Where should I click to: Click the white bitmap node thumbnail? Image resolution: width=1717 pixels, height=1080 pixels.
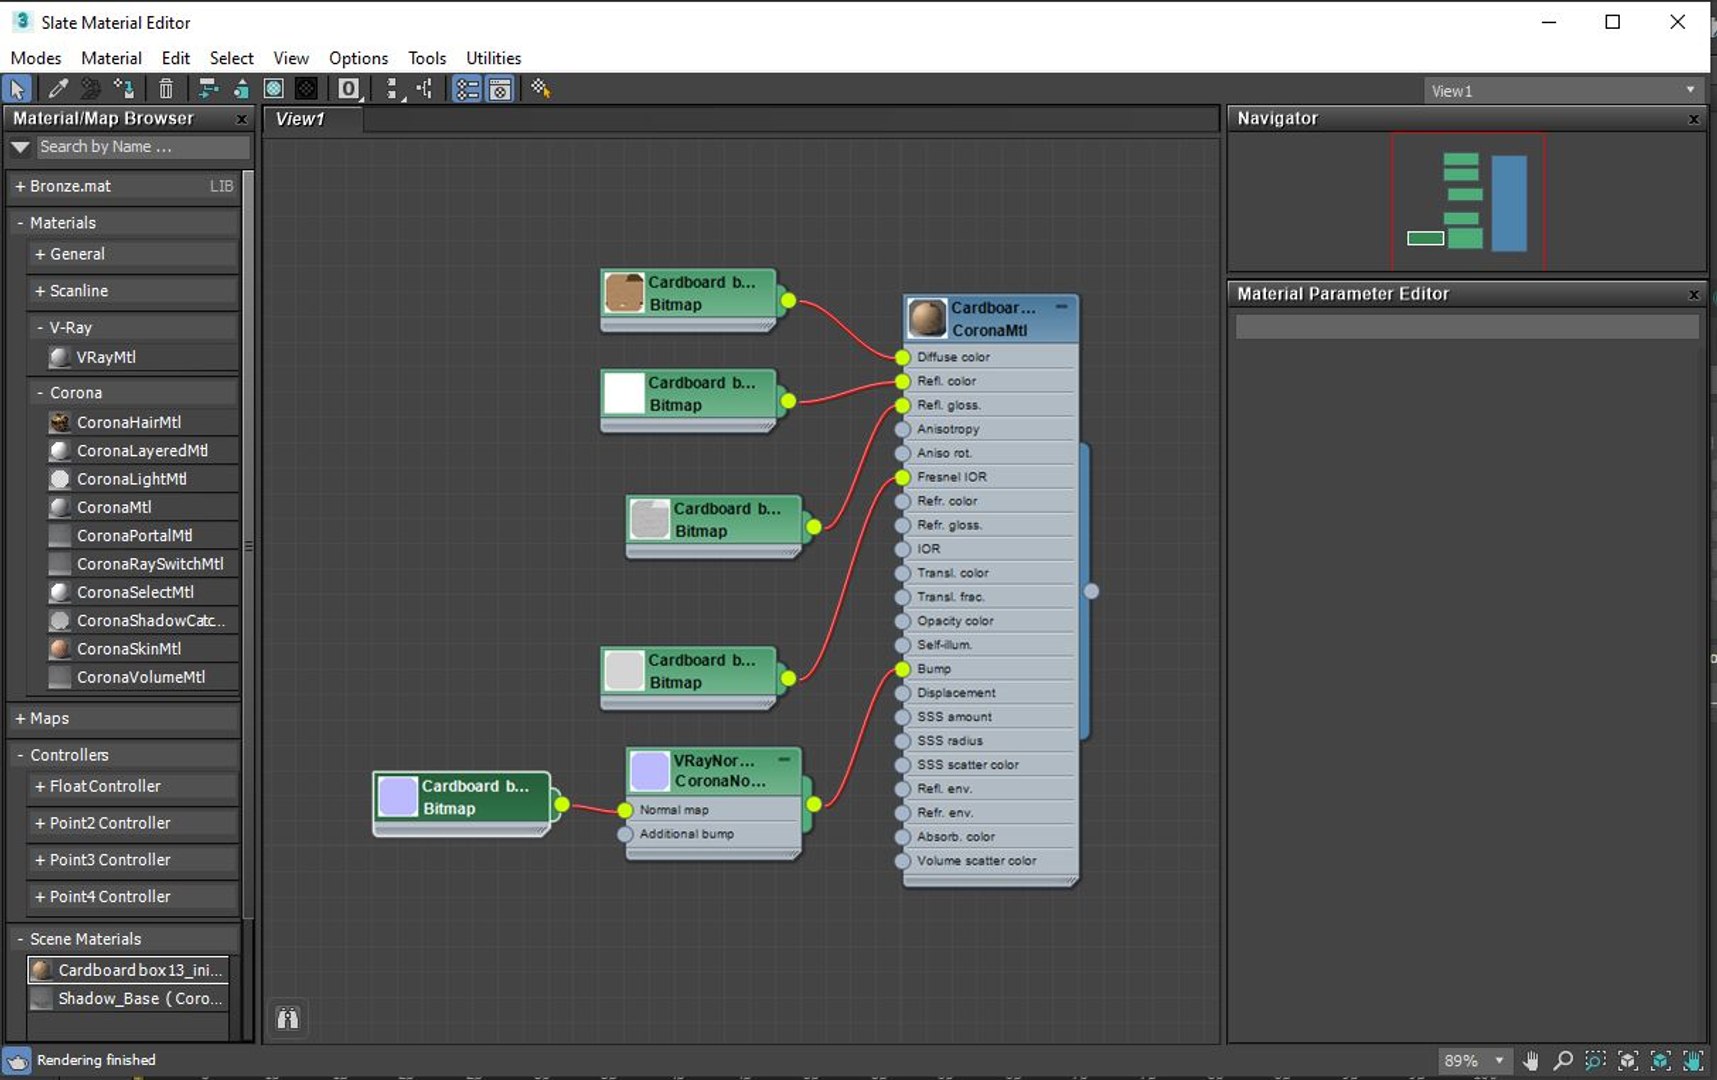(x=624, y=393)
